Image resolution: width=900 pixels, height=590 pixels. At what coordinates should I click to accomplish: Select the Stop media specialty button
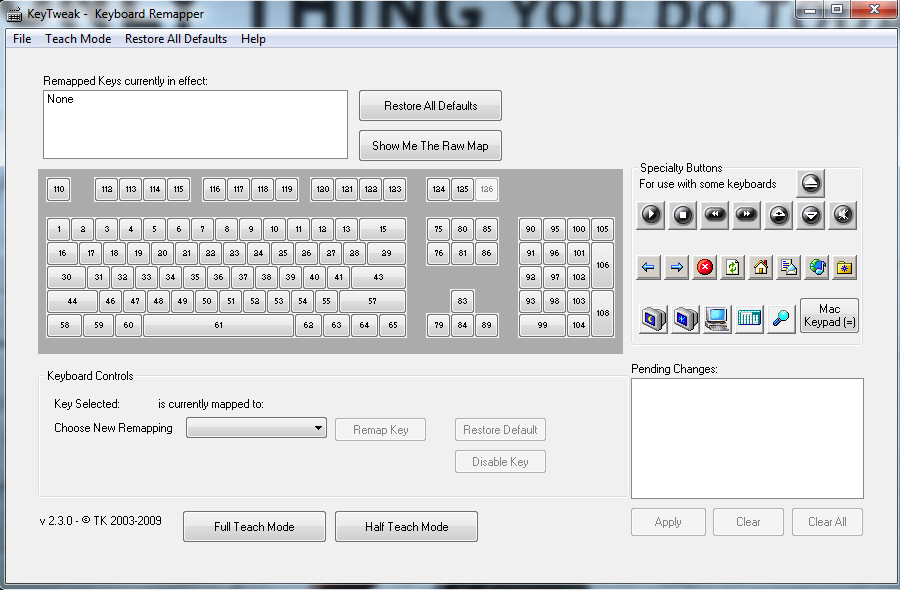pyautogui.click(x=682, y=215)
